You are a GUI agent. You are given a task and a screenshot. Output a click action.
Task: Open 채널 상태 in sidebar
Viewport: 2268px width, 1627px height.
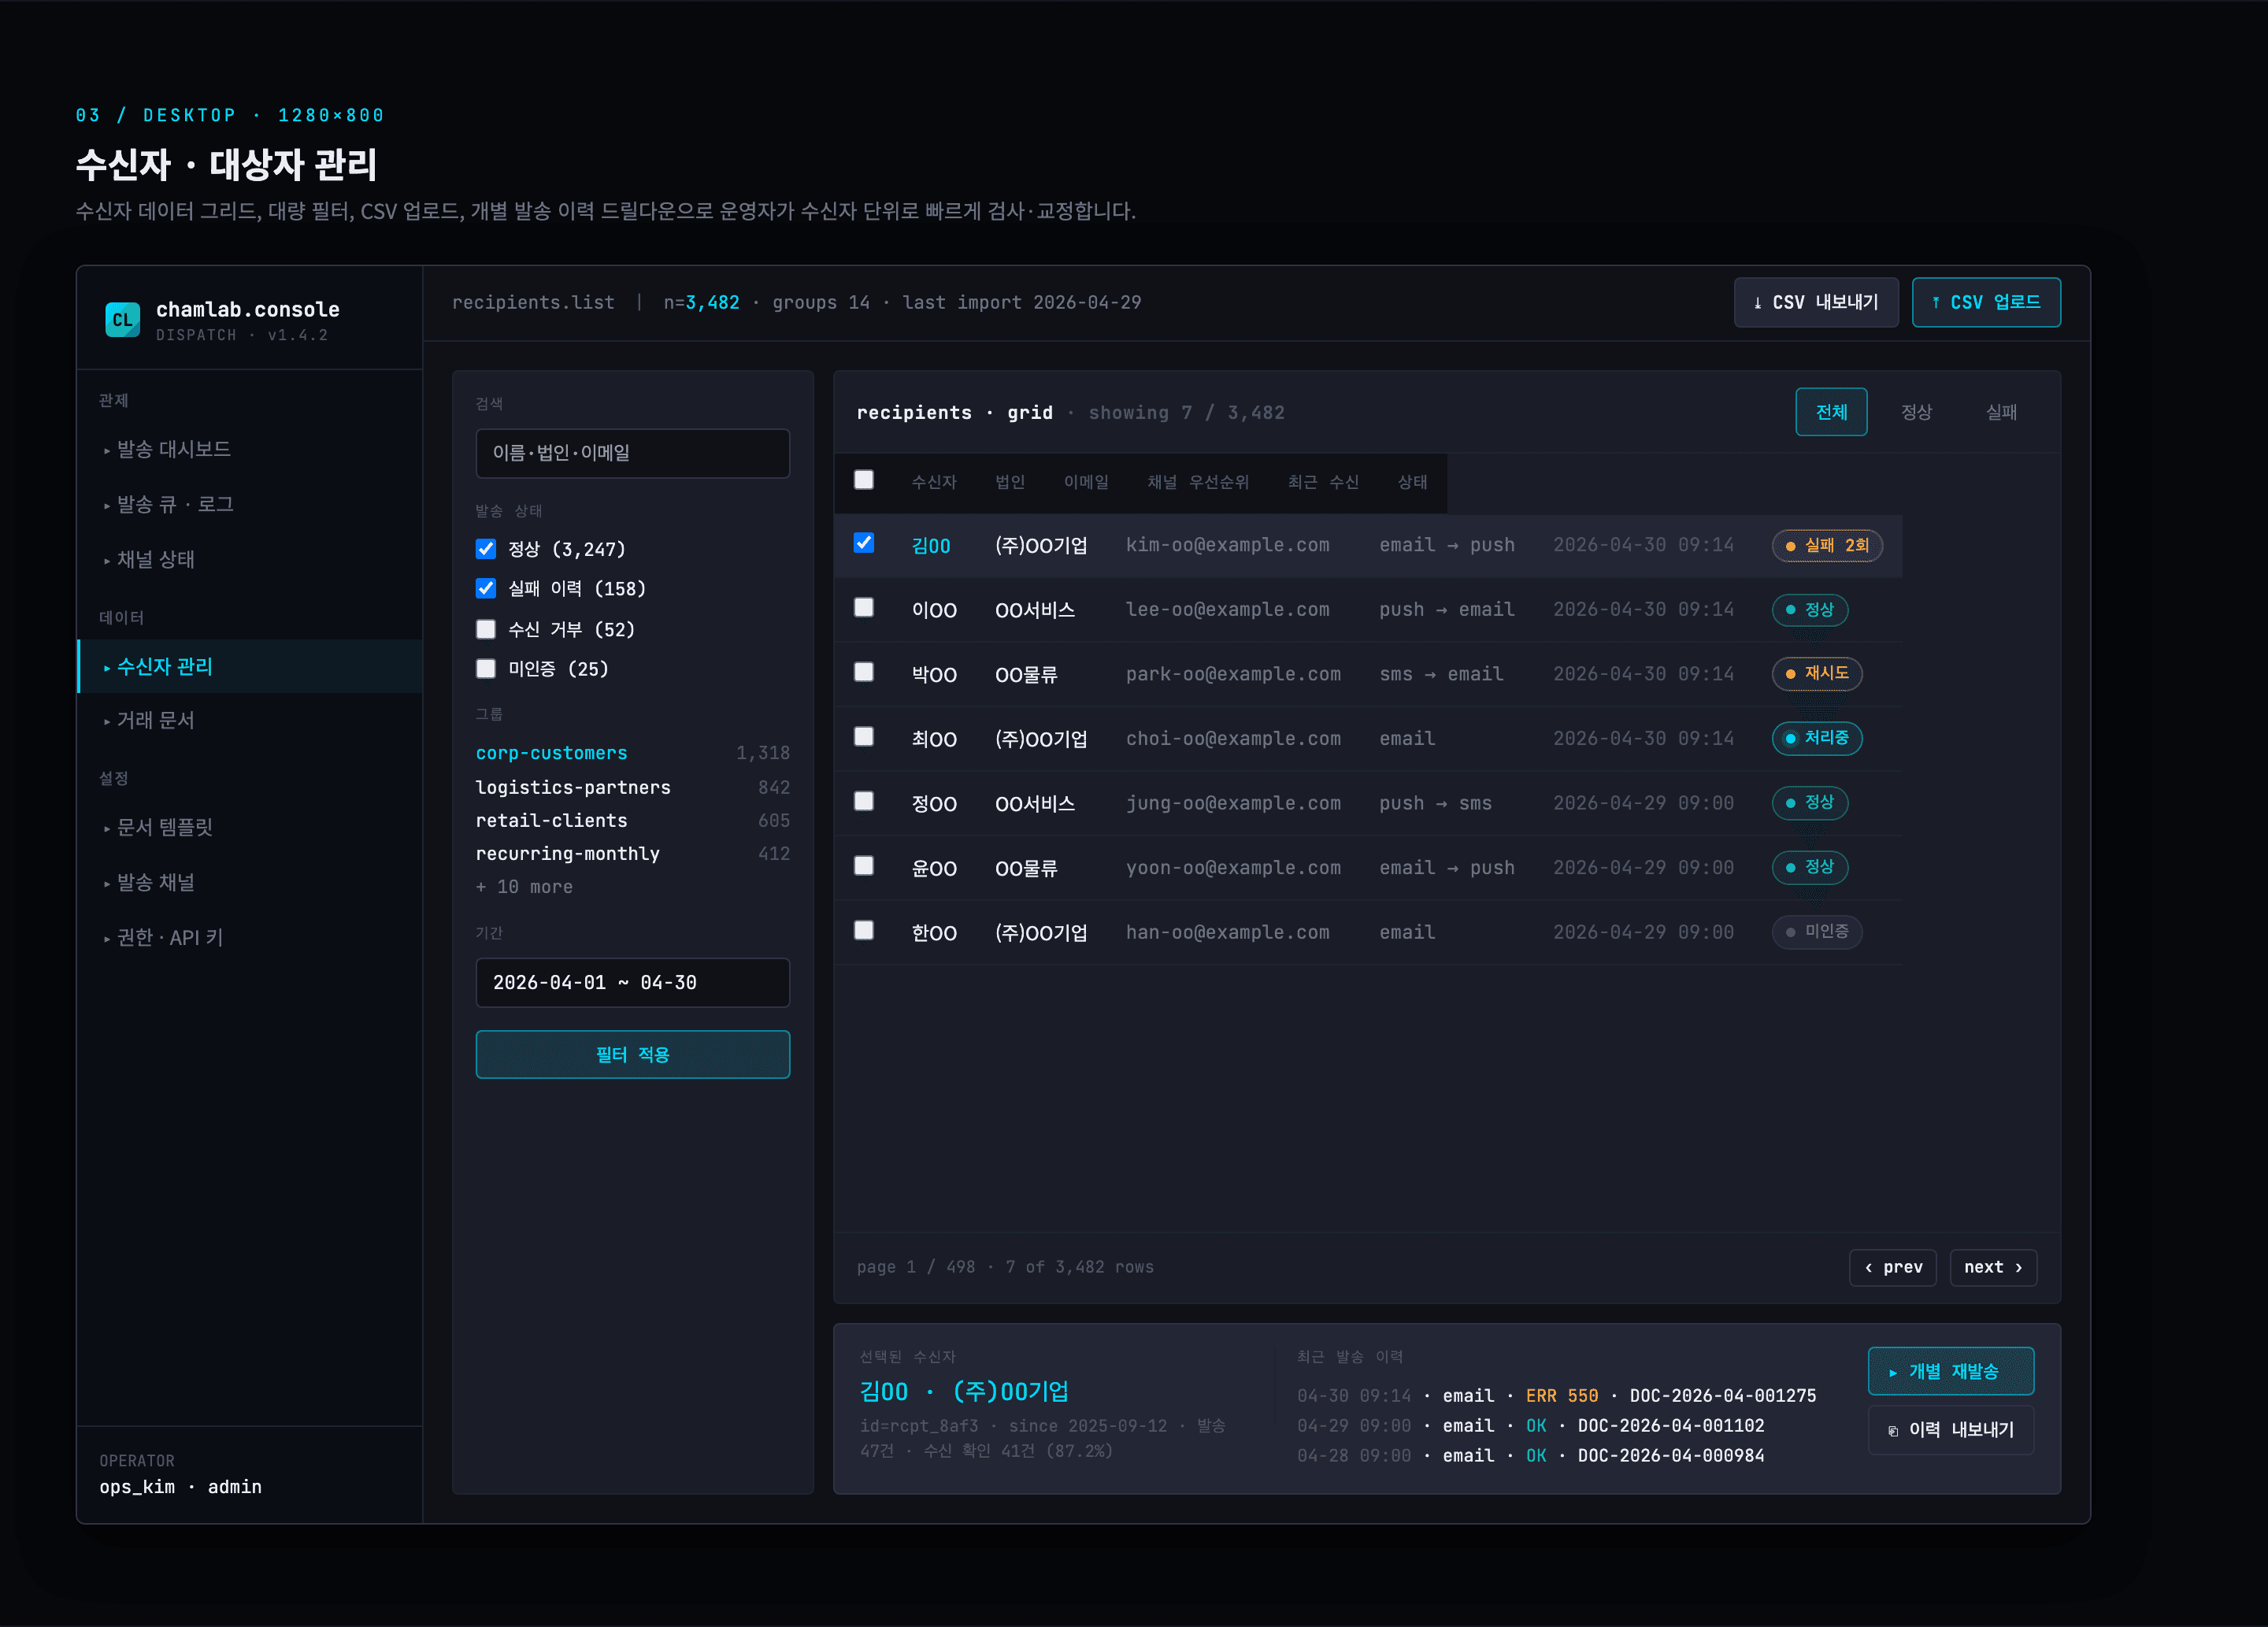pos(250,559)
